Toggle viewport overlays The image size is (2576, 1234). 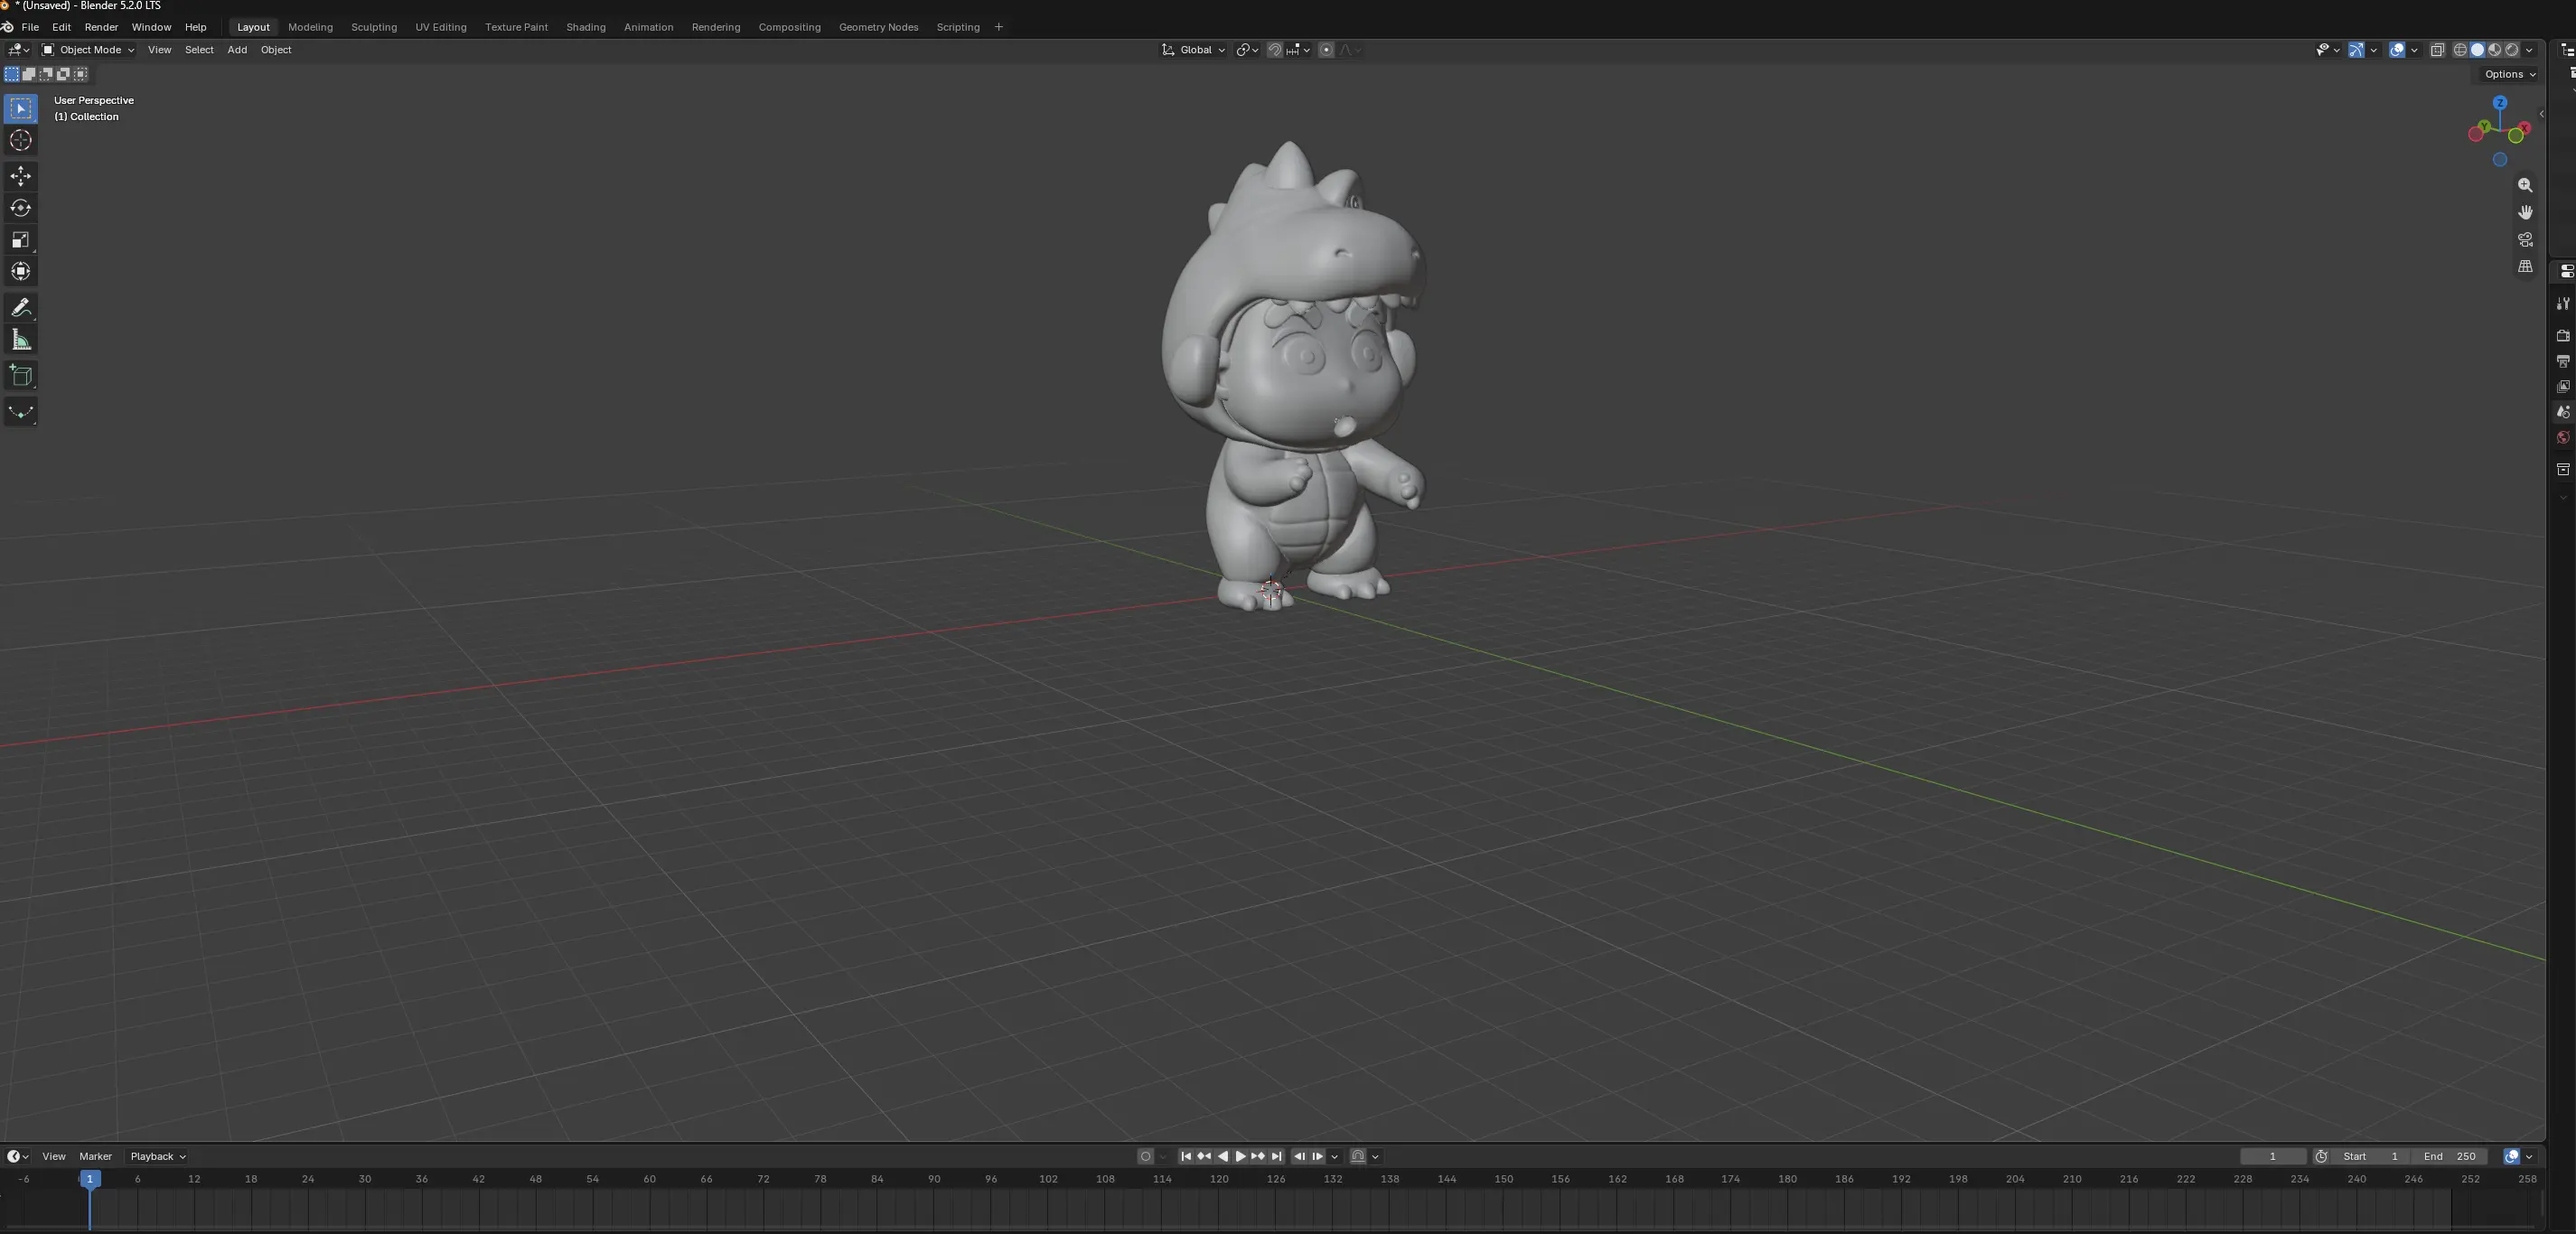(x=2396, y=50)
